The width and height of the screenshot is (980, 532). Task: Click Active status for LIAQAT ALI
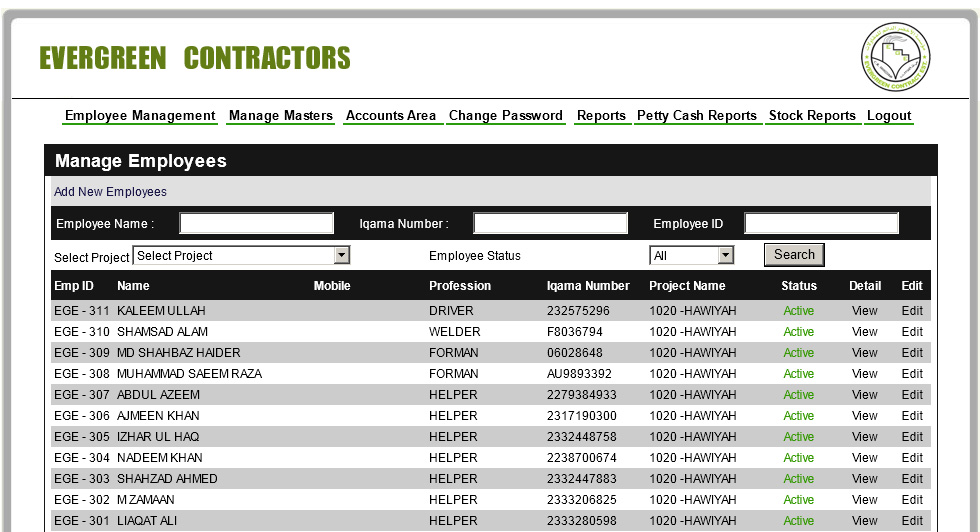tap(799, 521)
